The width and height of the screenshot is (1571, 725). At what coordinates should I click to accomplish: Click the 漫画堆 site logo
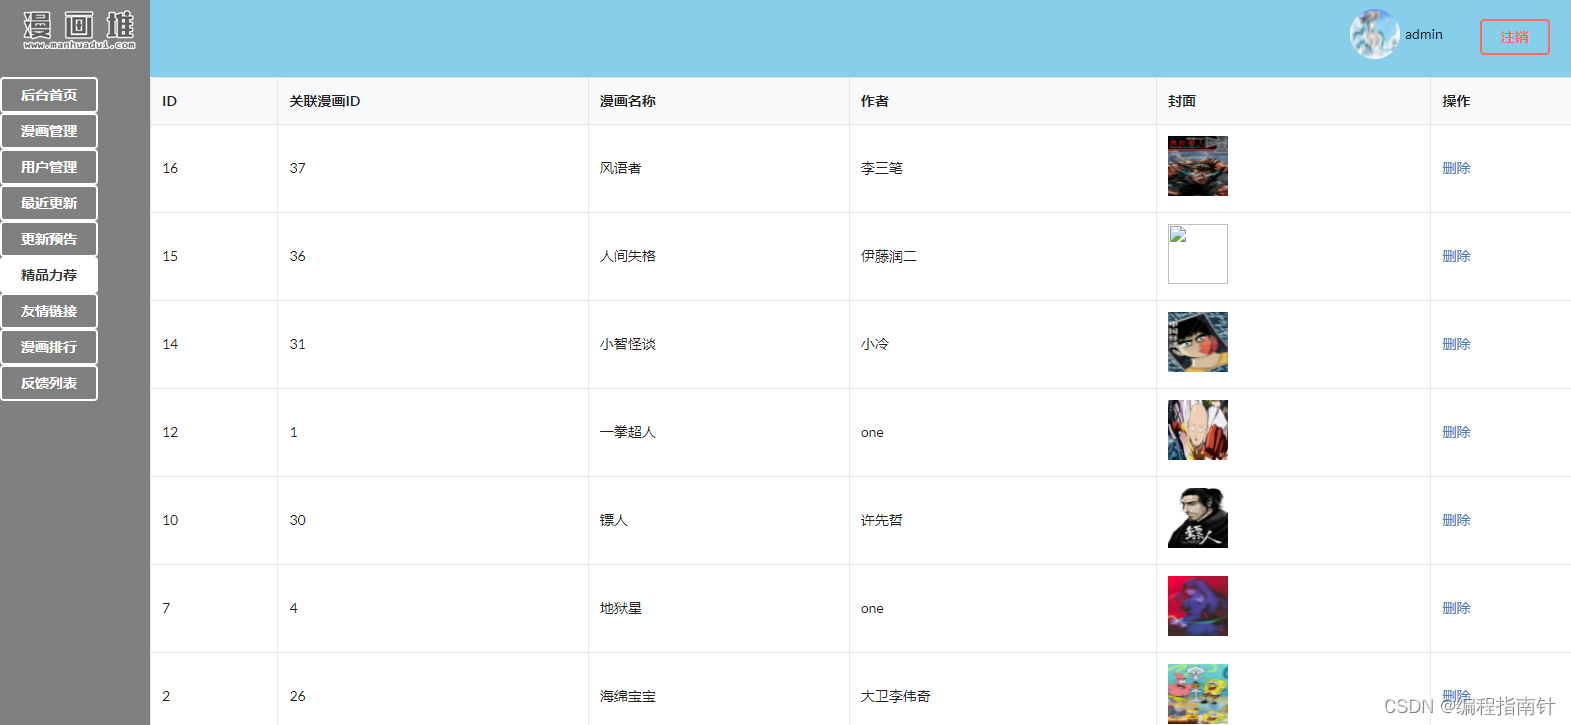(79, 30)
